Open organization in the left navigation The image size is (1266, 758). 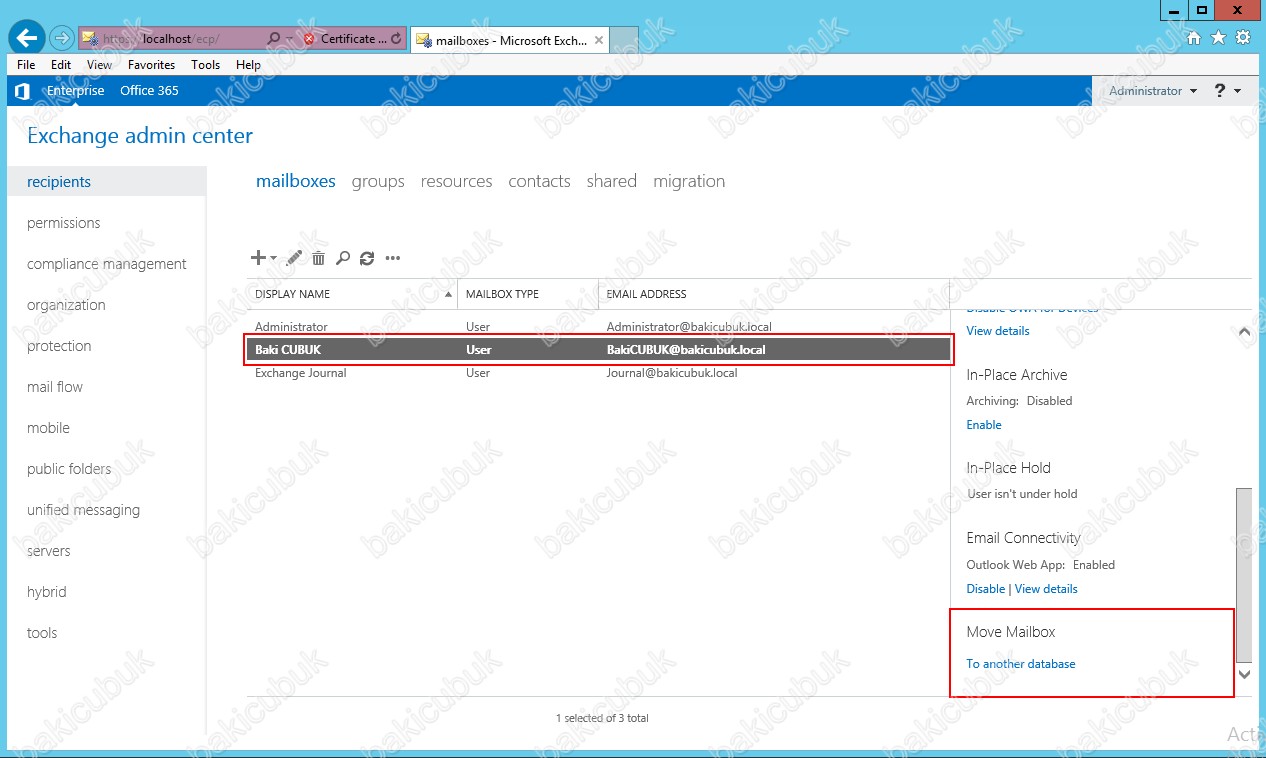(66, 305)
